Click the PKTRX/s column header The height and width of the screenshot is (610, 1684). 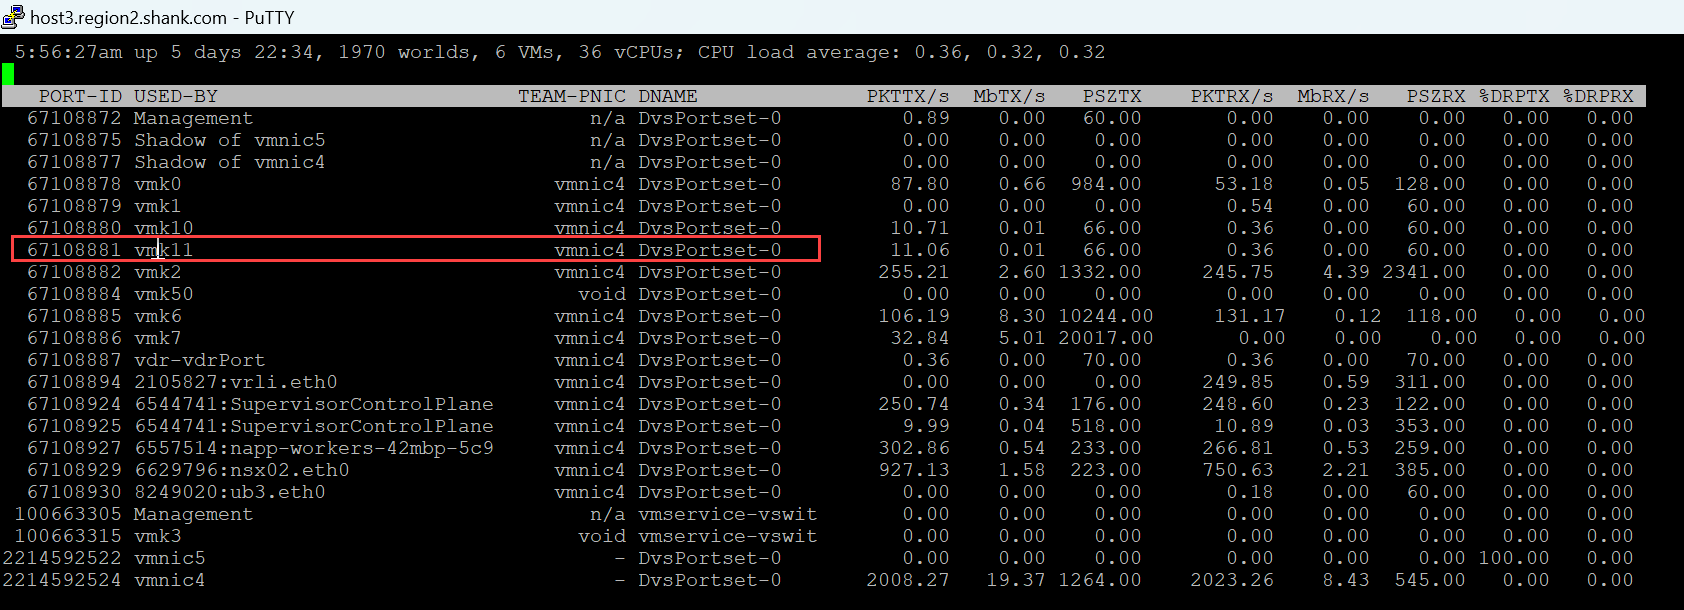(1232, 96)
